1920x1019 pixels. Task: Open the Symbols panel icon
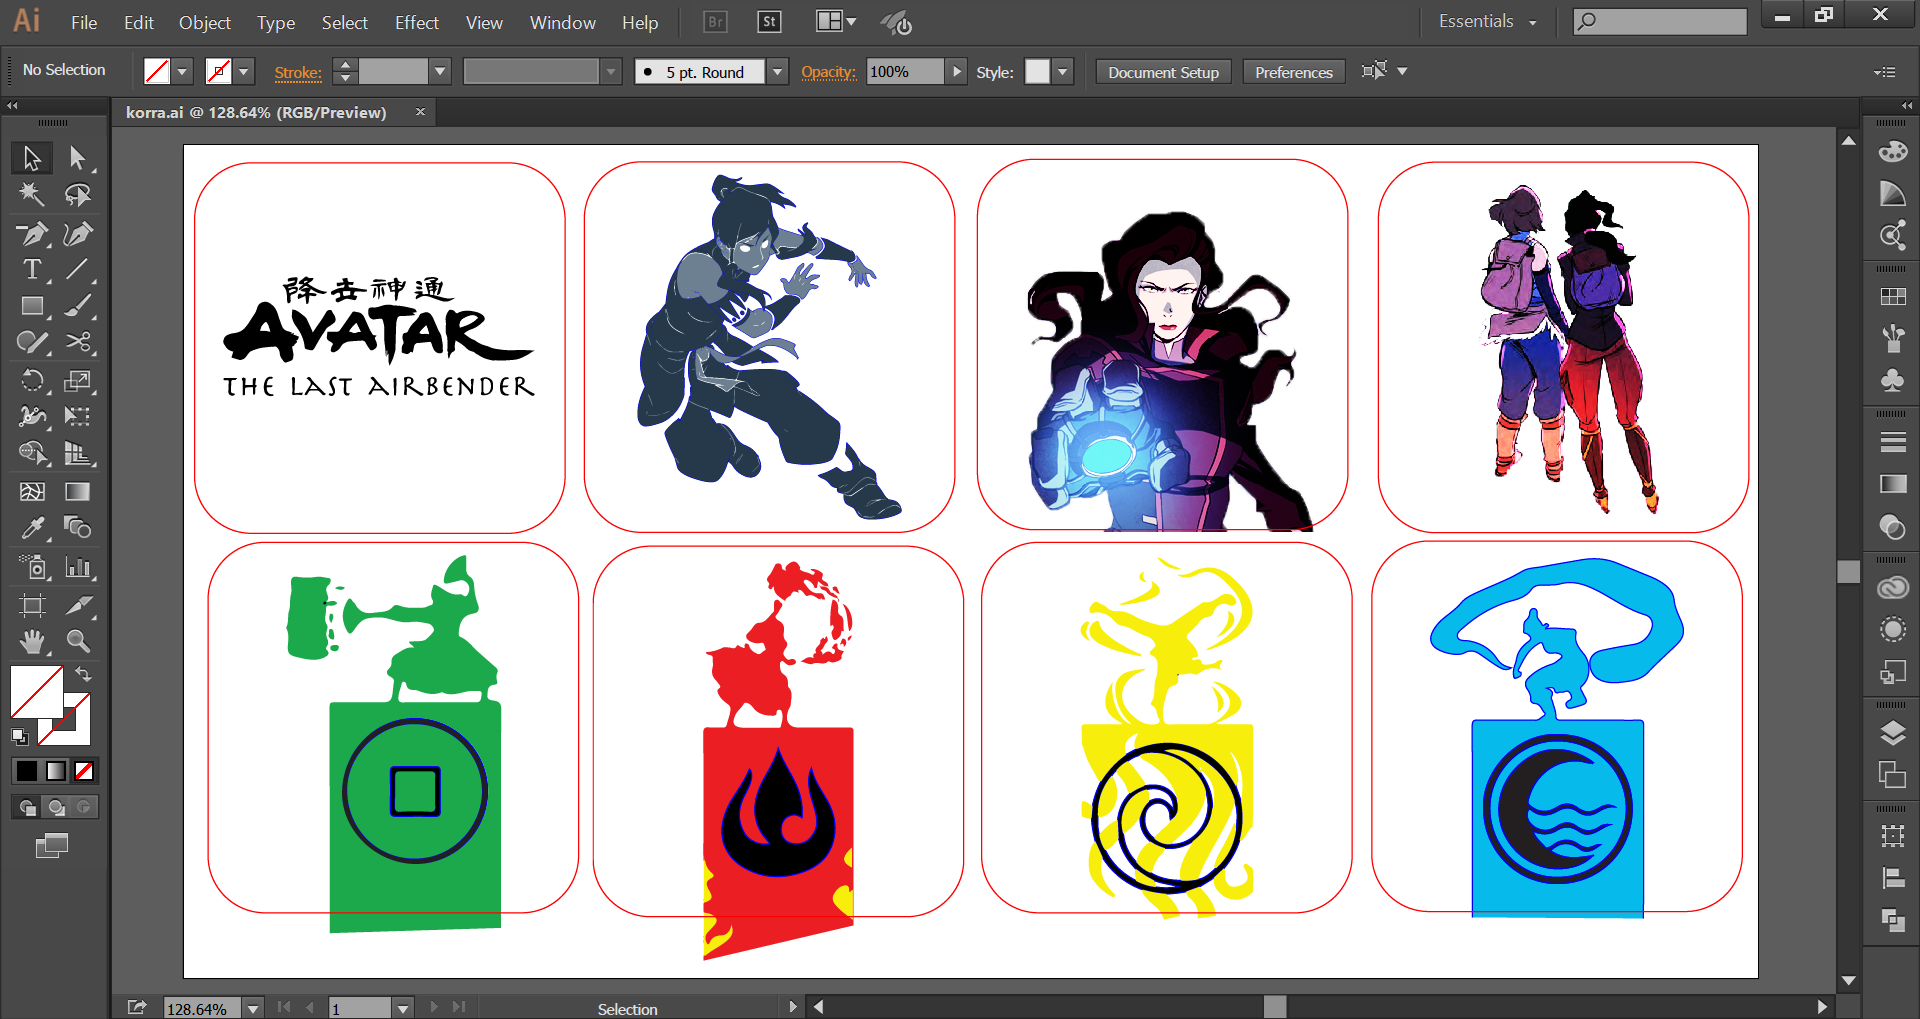click(1892, 380)
